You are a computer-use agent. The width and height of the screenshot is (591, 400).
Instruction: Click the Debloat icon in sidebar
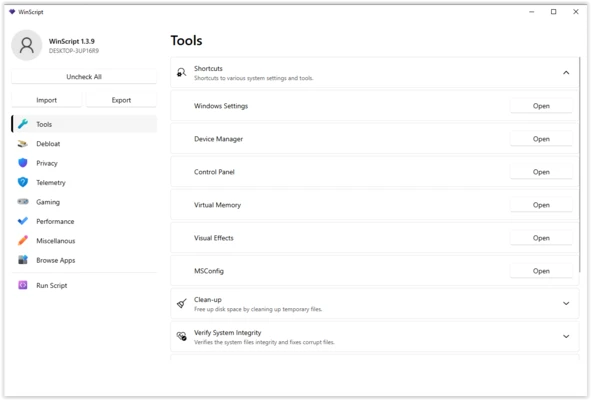pos(23,144)
